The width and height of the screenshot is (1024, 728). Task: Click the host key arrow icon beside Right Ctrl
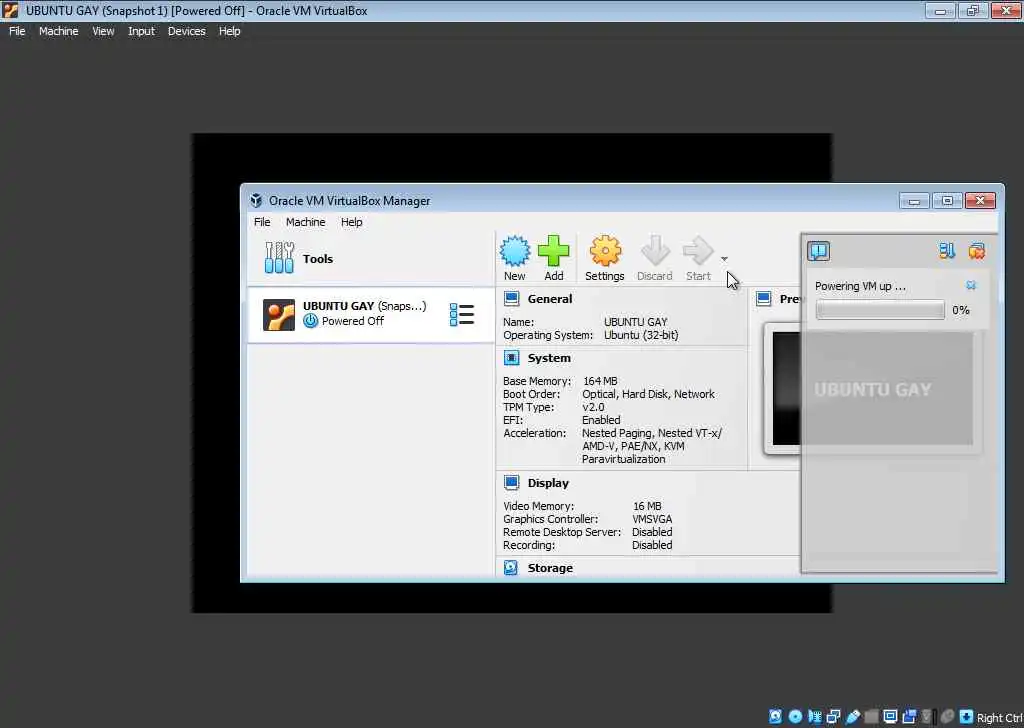[x=967, y=717]
